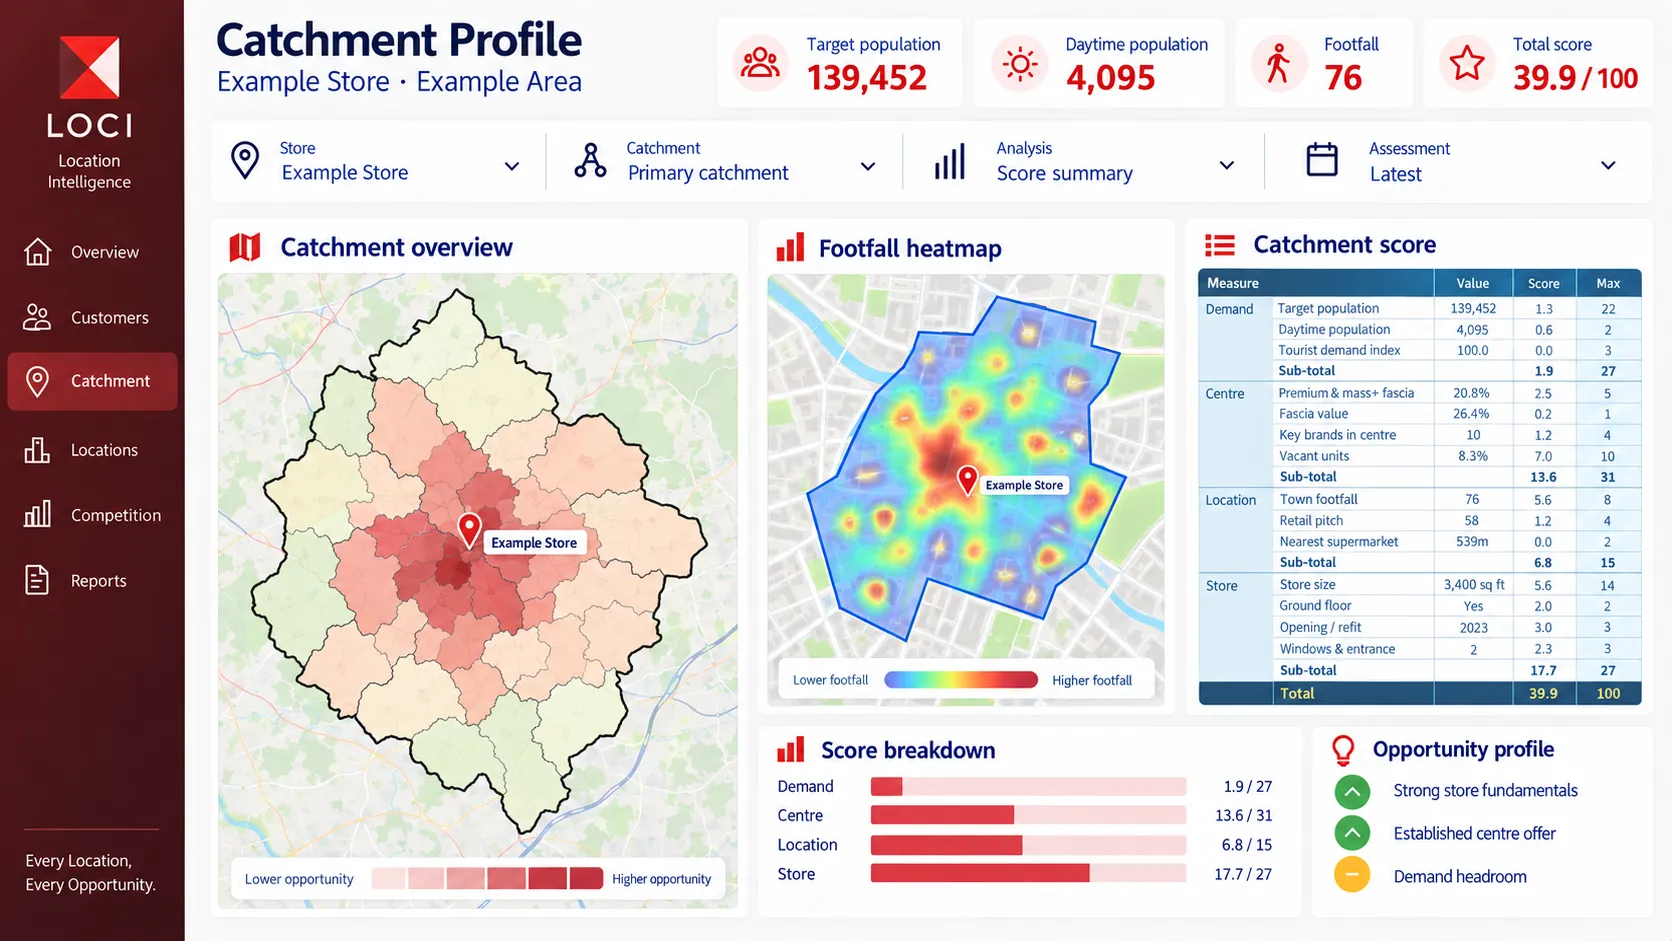Click the Catchment filter node icon

click(590, 161)
